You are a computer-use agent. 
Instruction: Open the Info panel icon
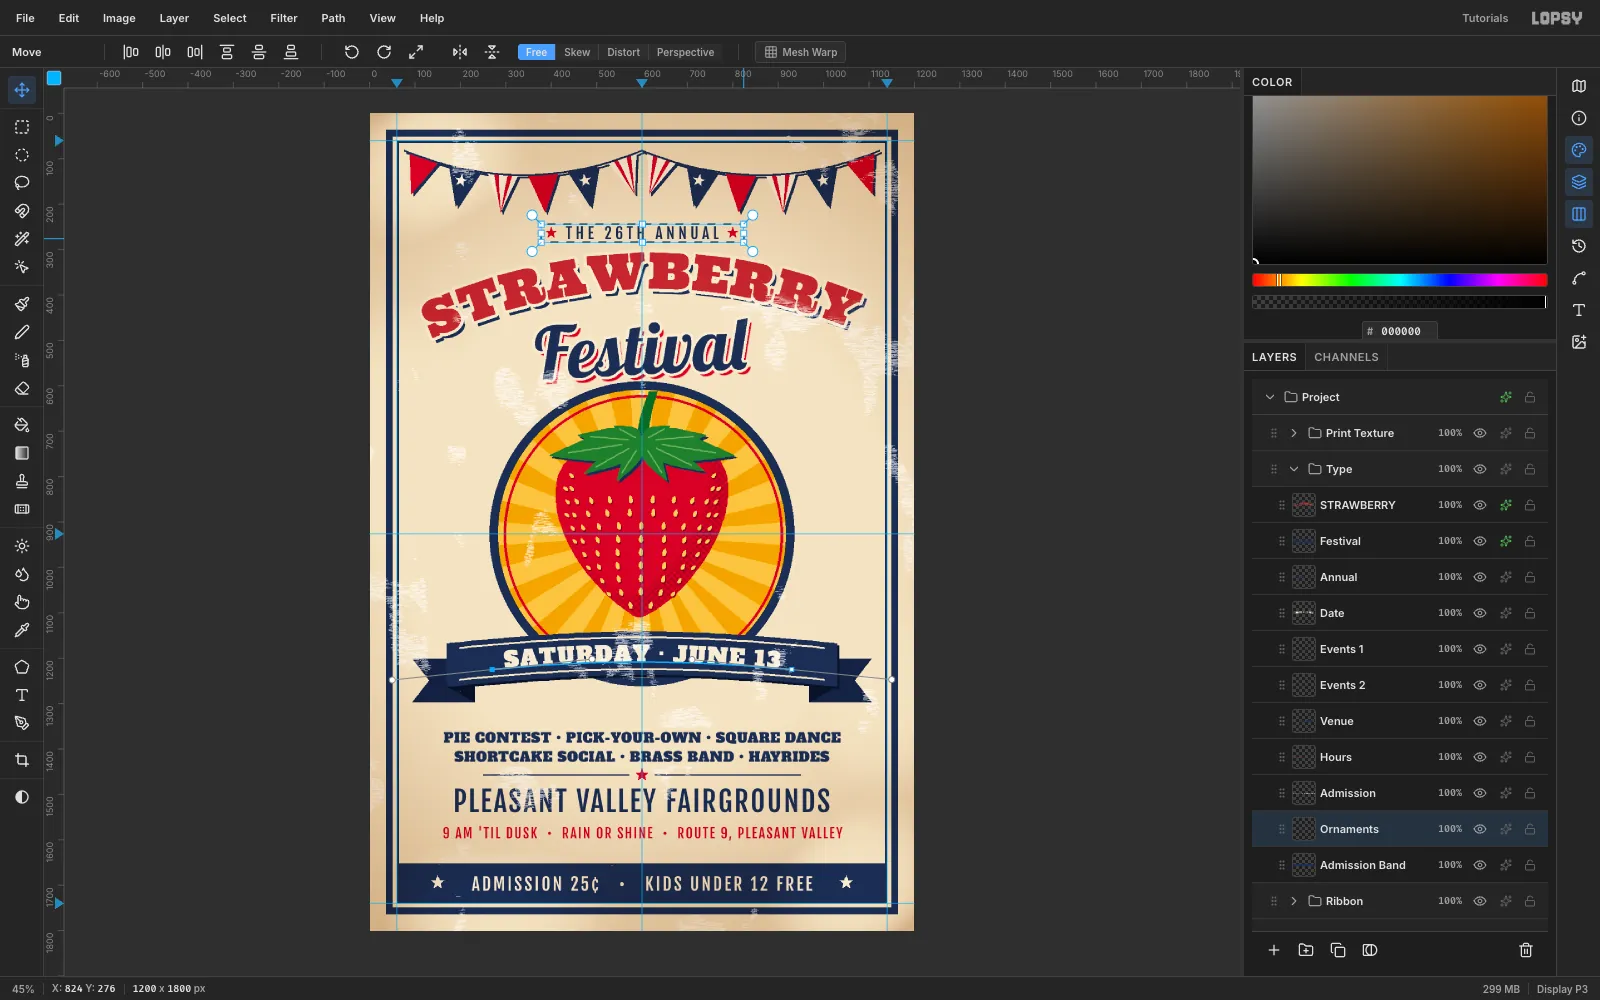tap(1579, 118)
